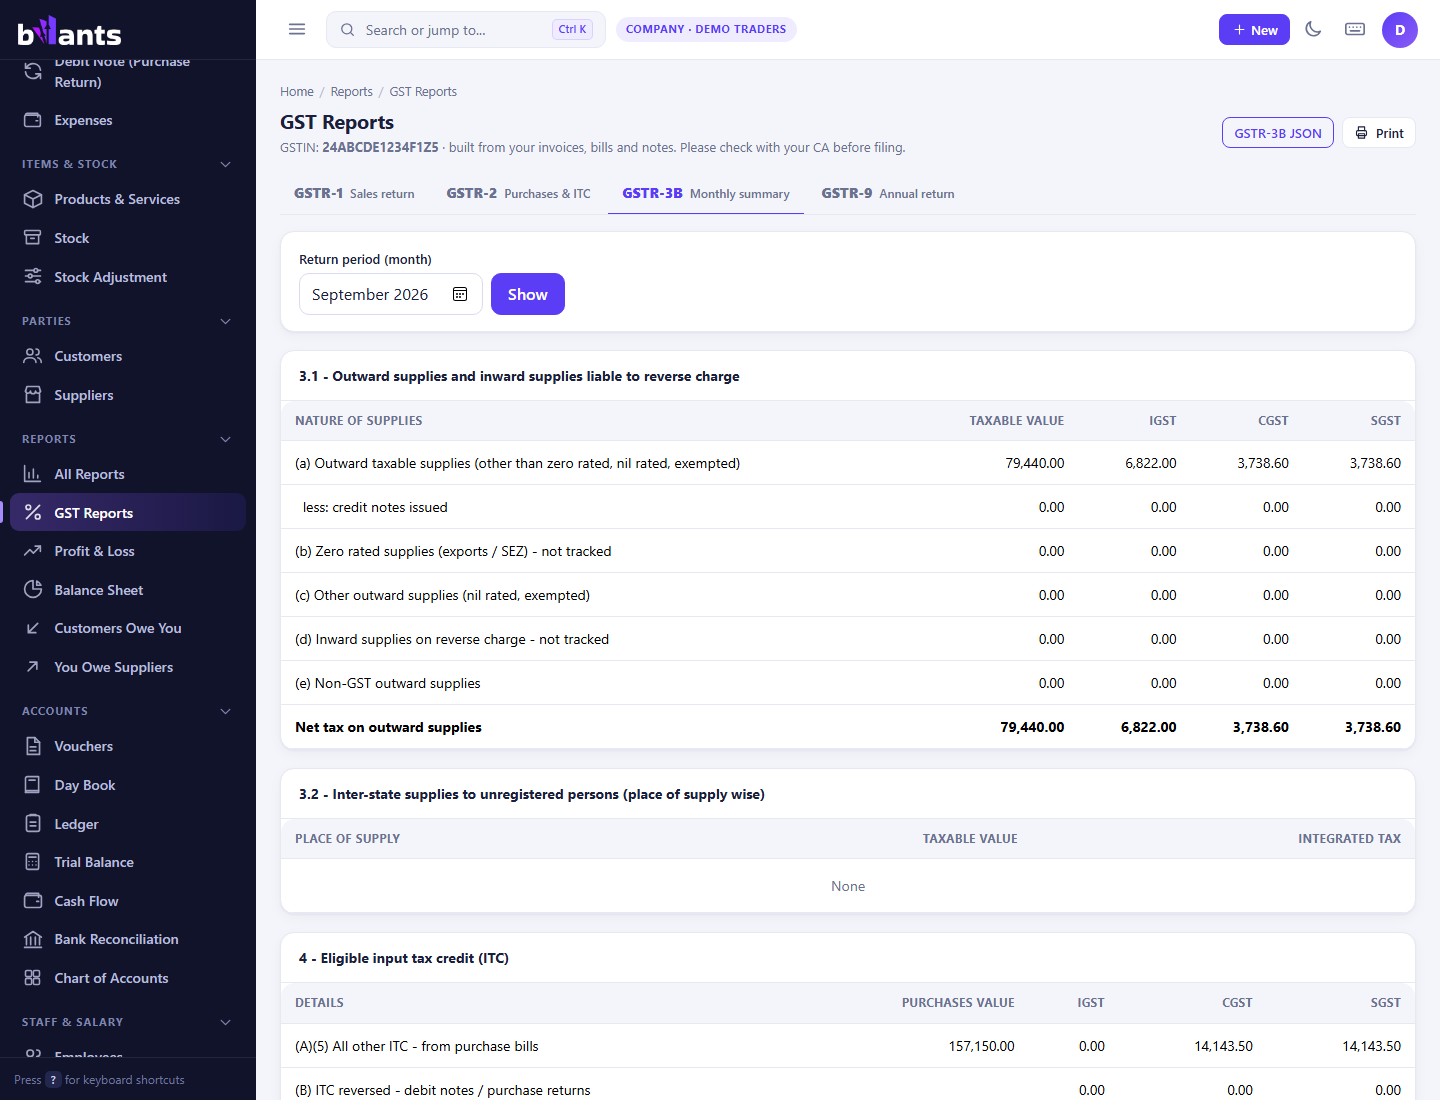The width and height of the screenshot is (1440, 1100).
Task: Download the GSTR-3B JSON
Action: [1278, 133]
